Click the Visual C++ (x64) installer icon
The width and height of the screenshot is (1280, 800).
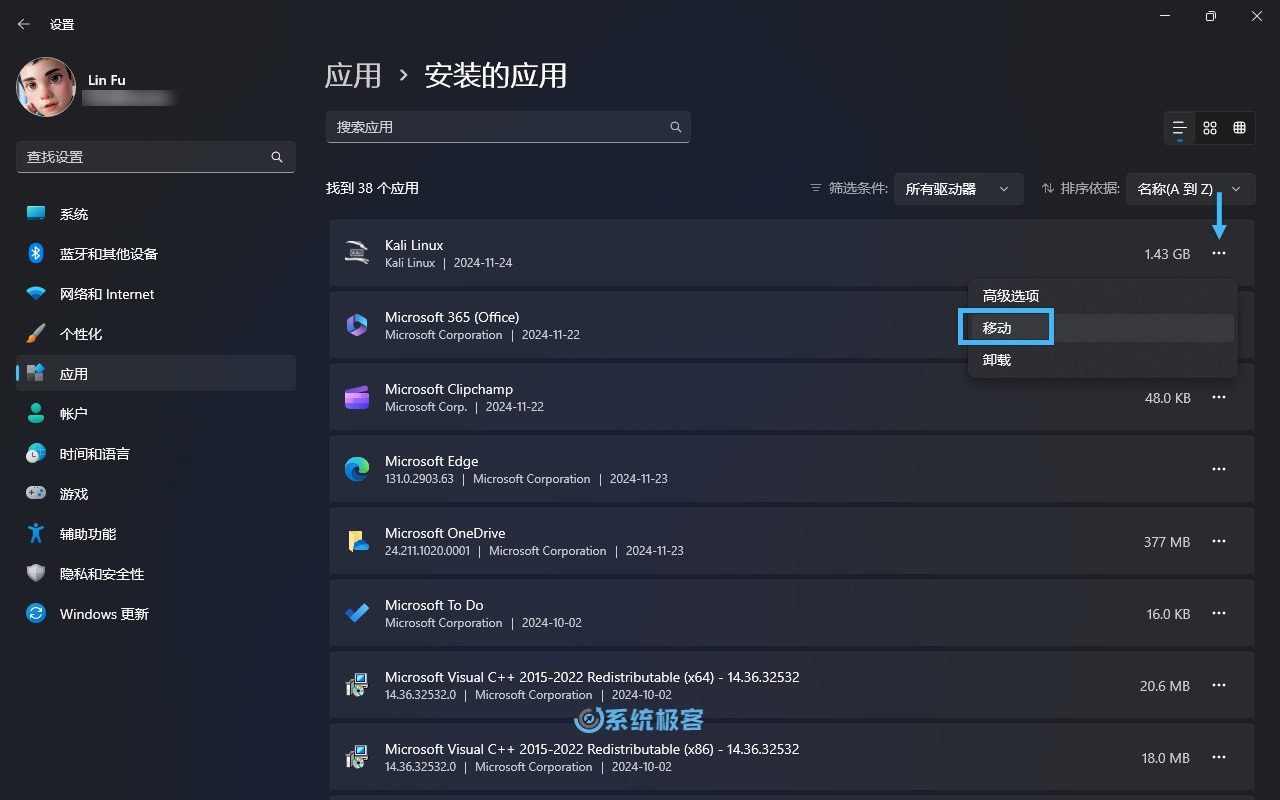[357, 685]
